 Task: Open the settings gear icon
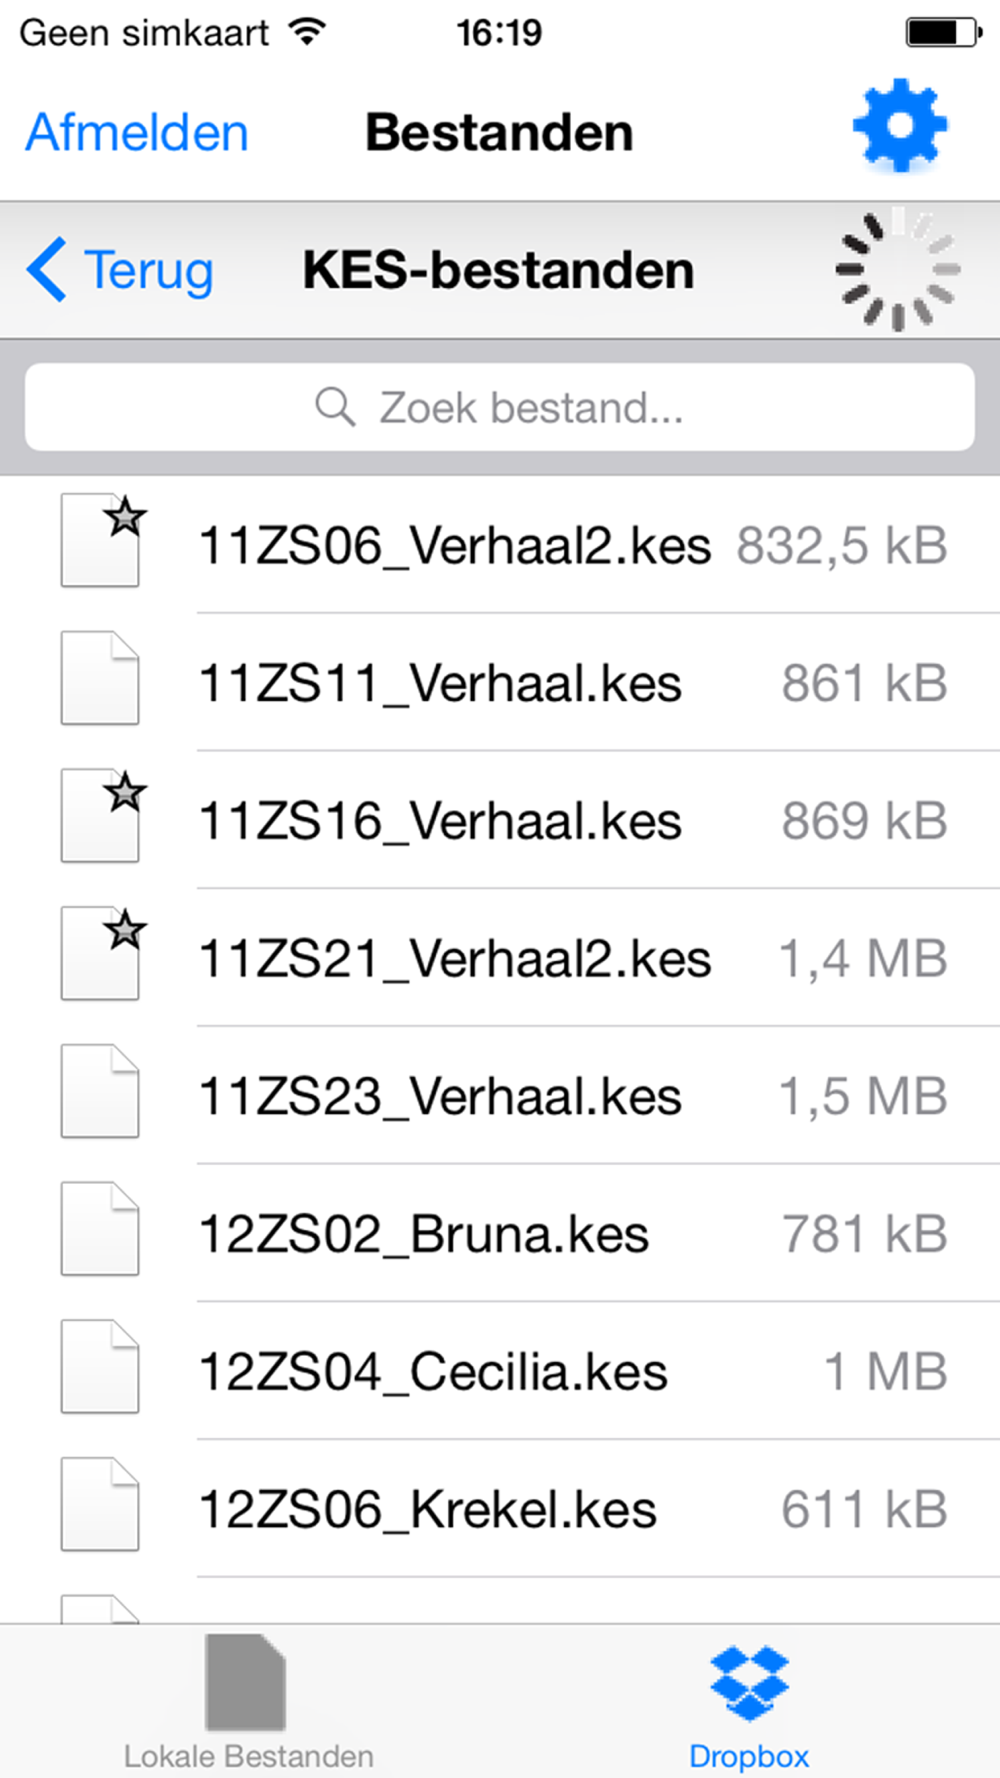pyautogui.click(x=900, y=126)
